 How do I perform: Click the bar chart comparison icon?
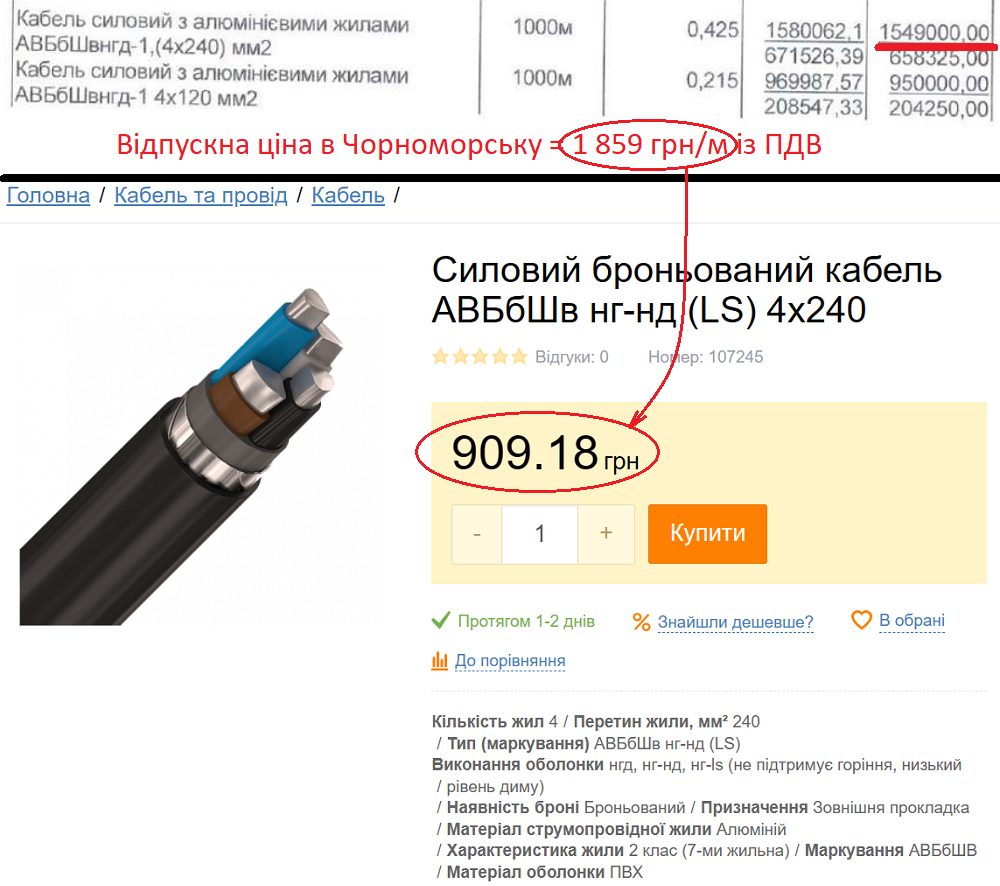(x=439, y=660)
